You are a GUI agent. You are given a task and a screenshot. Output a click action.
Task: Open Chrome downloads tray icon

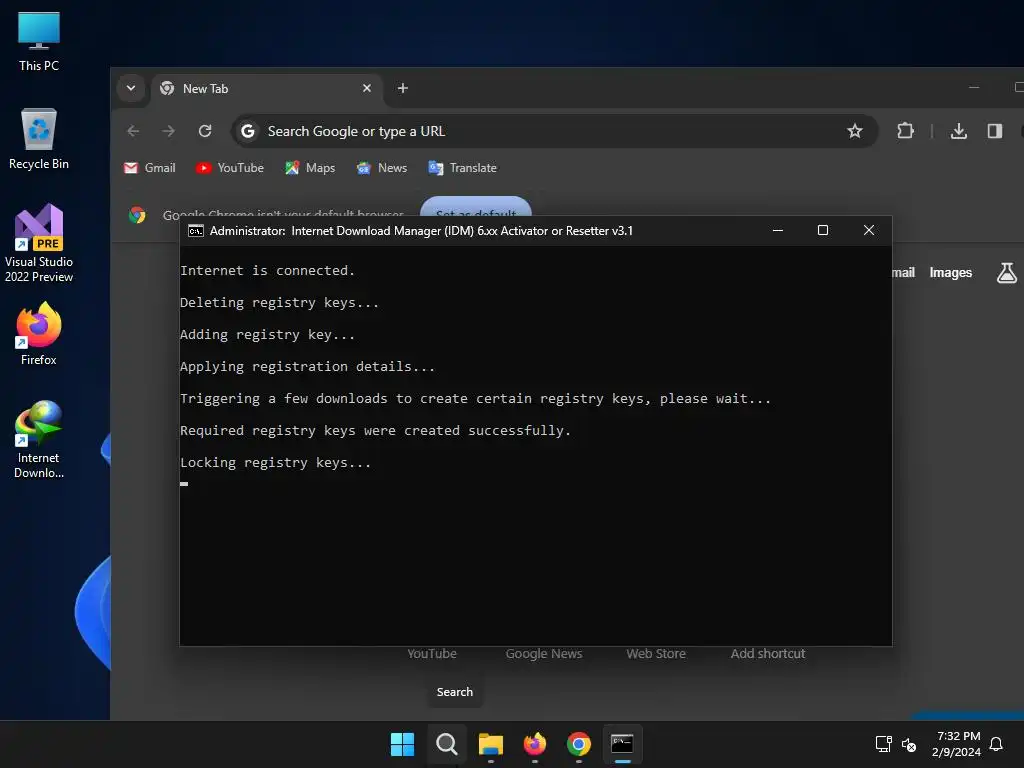[959, 131]
